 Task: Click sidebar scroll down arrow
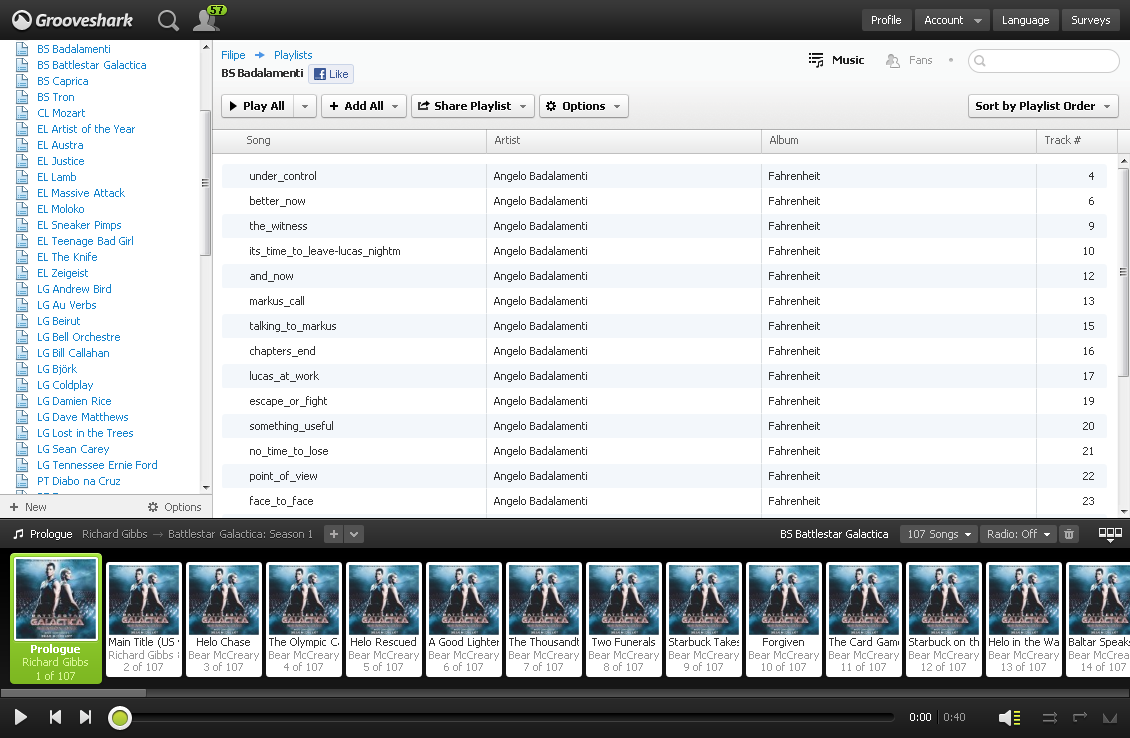click(206, 487)
